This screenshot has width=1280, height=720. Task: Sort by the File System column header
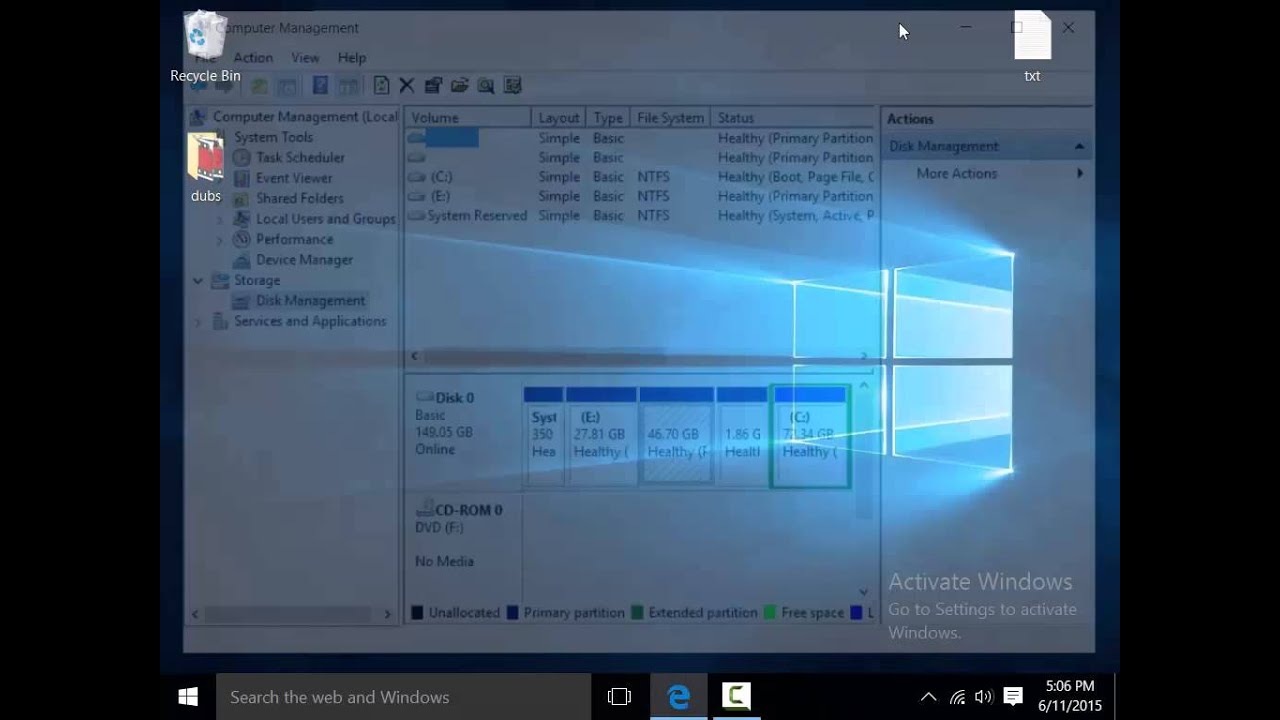[670, 118]
